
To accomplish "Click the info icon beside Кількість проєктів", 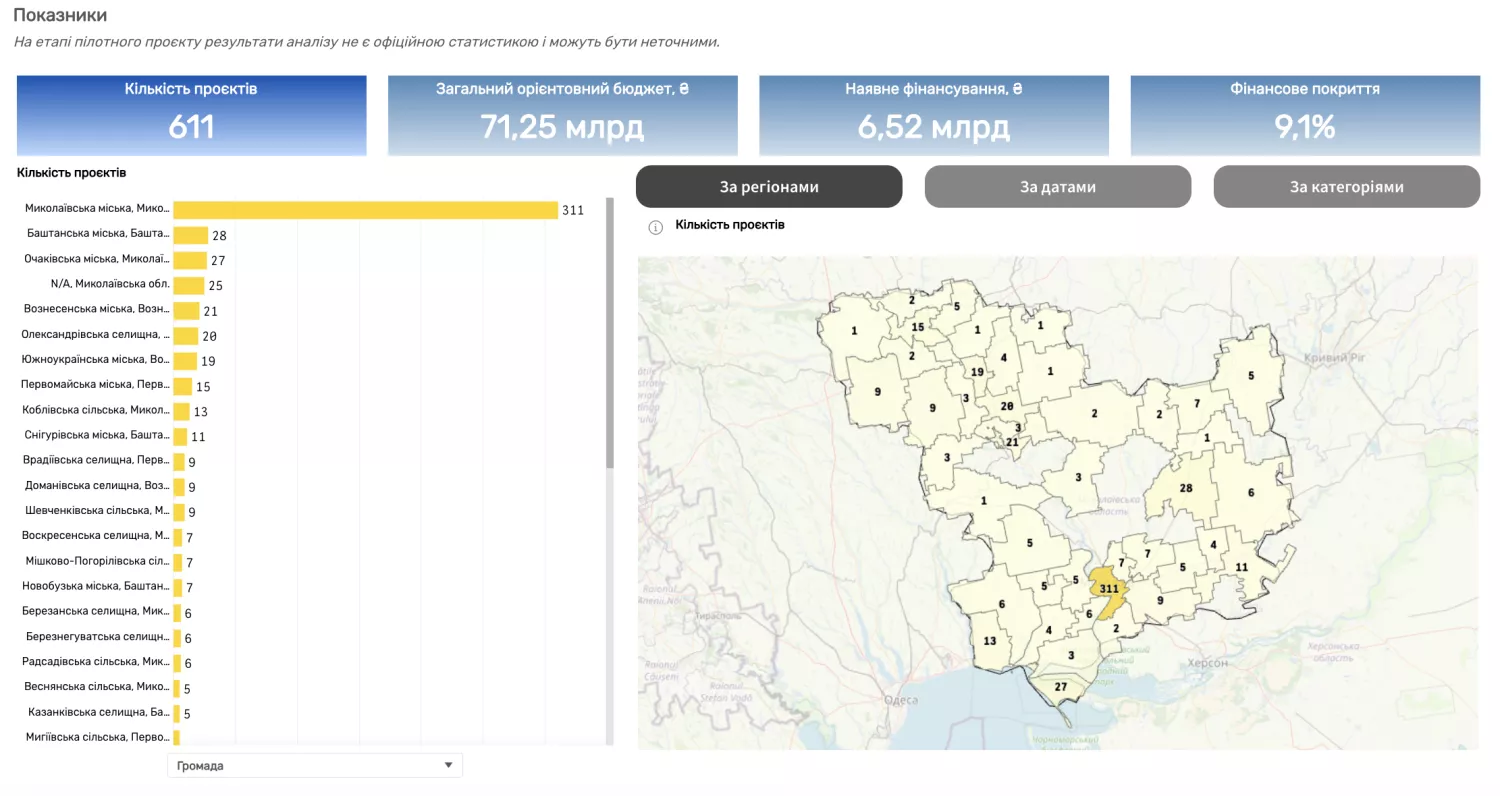I will pyautogui.click(x=656, y=227).
